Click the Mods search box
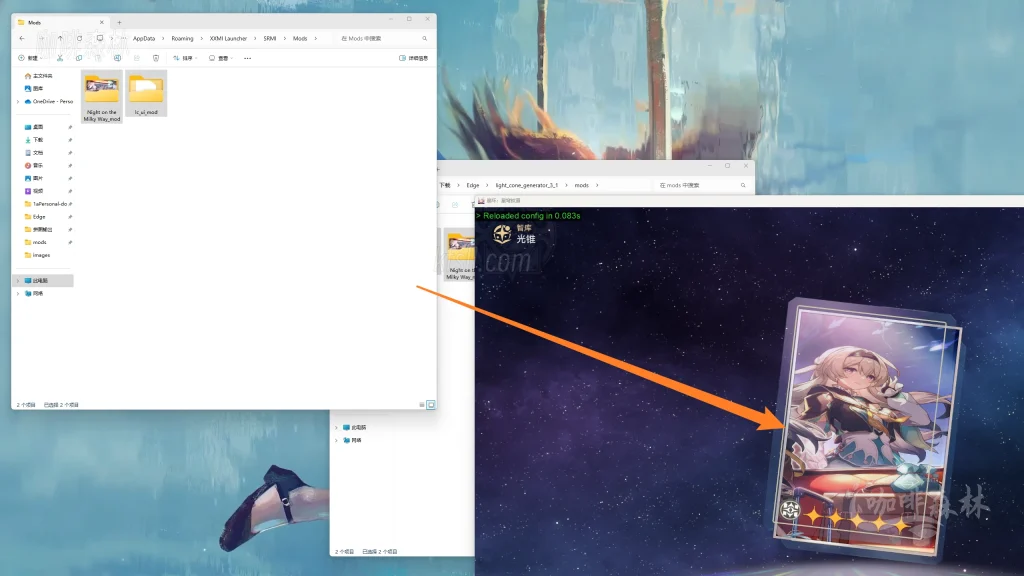The height and width of the screenshot is (576, 1024). pos(385,38)
